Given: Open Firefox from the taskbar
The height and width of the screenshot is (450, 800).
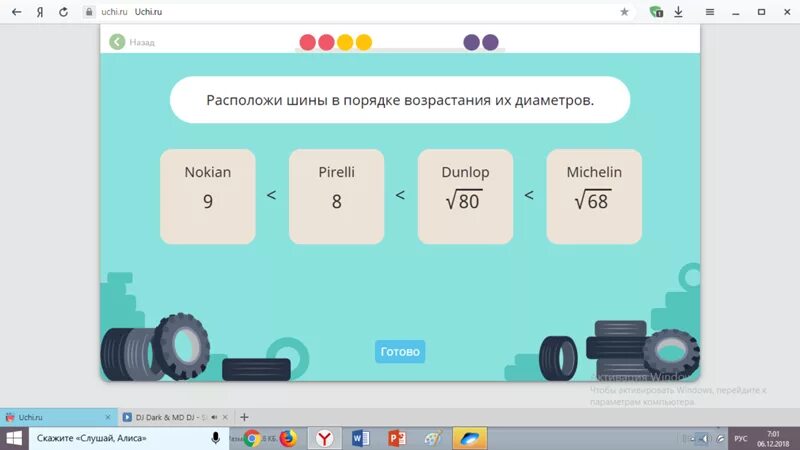Looking at the screenshot, I should point(288,438).
